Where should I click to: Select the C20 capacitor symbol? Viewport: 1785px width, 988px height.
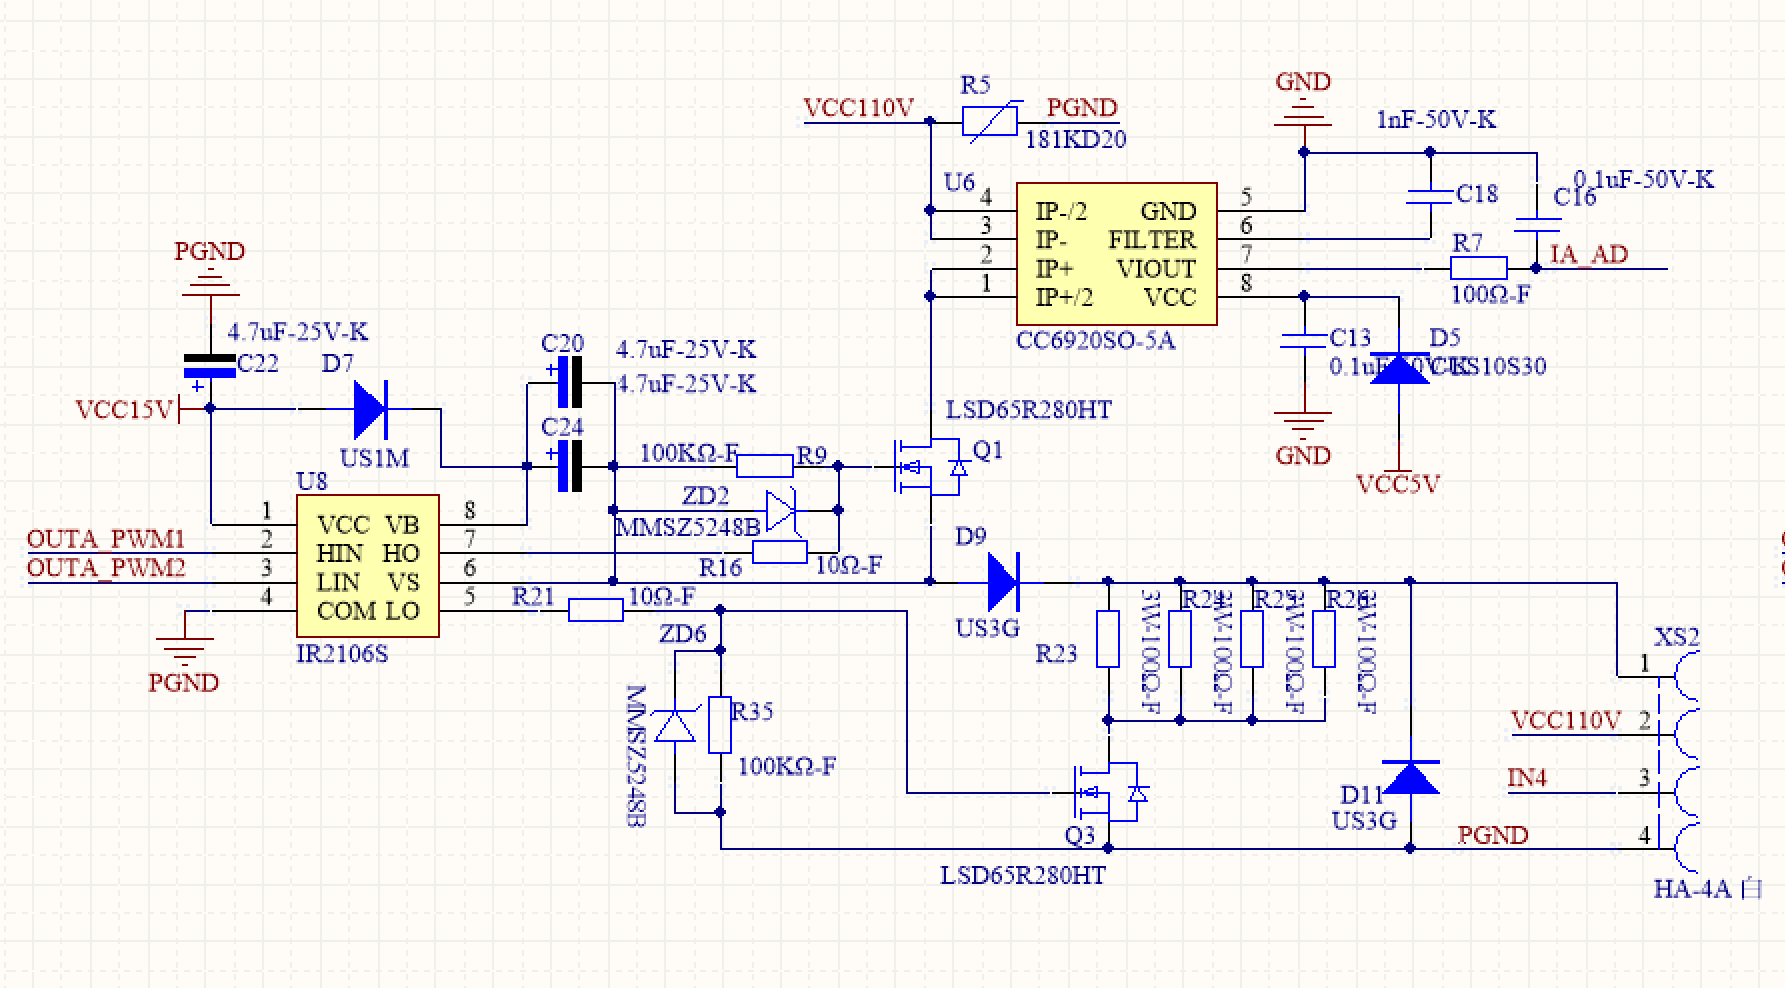click(x=567, y=383)
